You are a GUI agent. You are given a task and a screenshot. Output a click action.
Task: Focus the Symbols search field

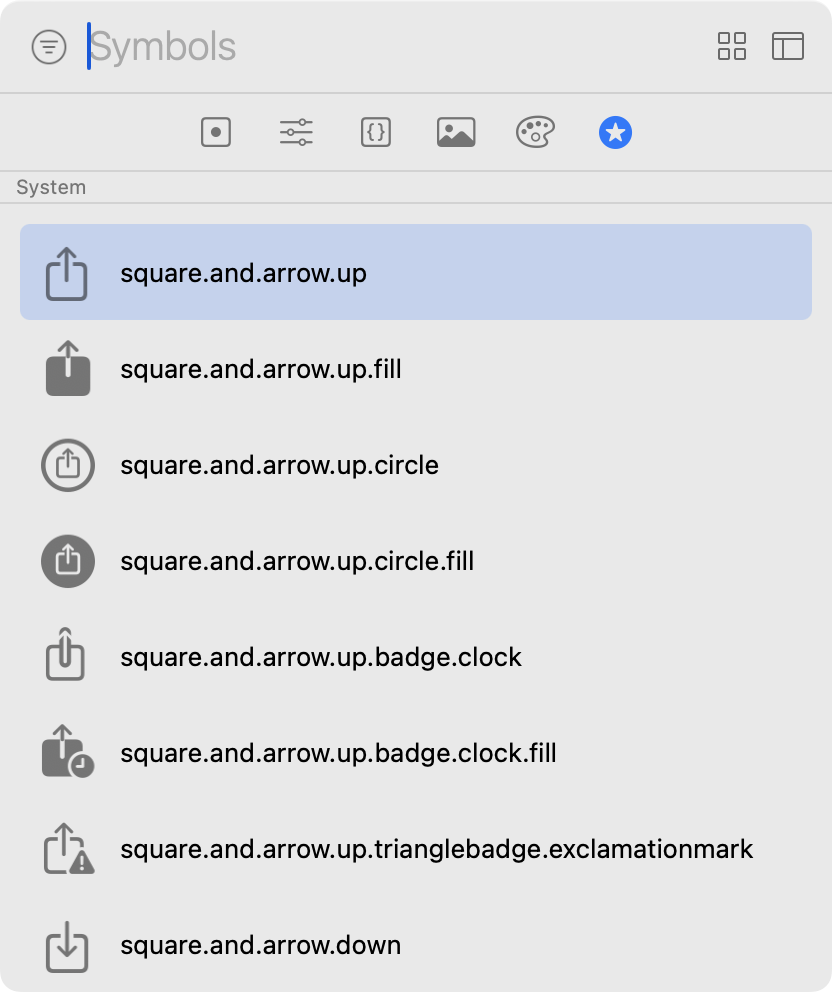click(392, 47)
